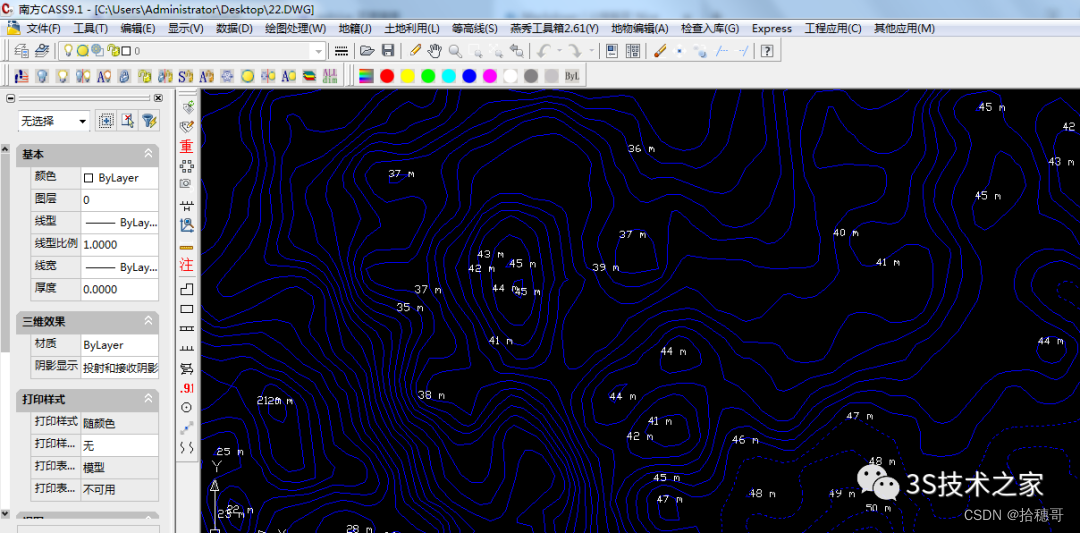Pick the red color swatch

click(387, 76)
